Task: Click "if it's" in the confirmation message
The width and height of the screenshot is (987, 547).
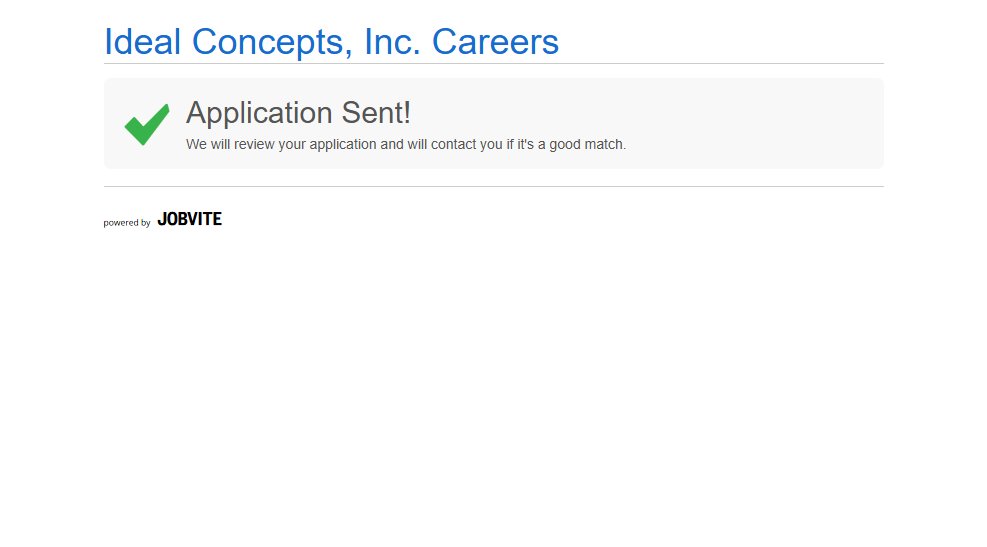Action: (x=524, y=144)
